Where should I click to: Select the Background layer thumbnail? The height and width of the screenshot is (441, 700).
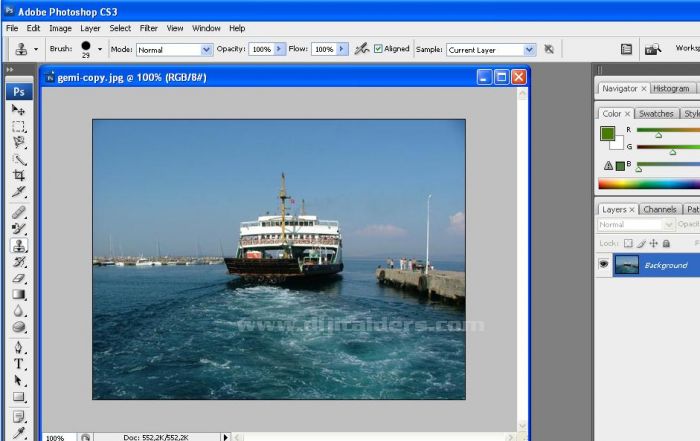coord(627,265)
